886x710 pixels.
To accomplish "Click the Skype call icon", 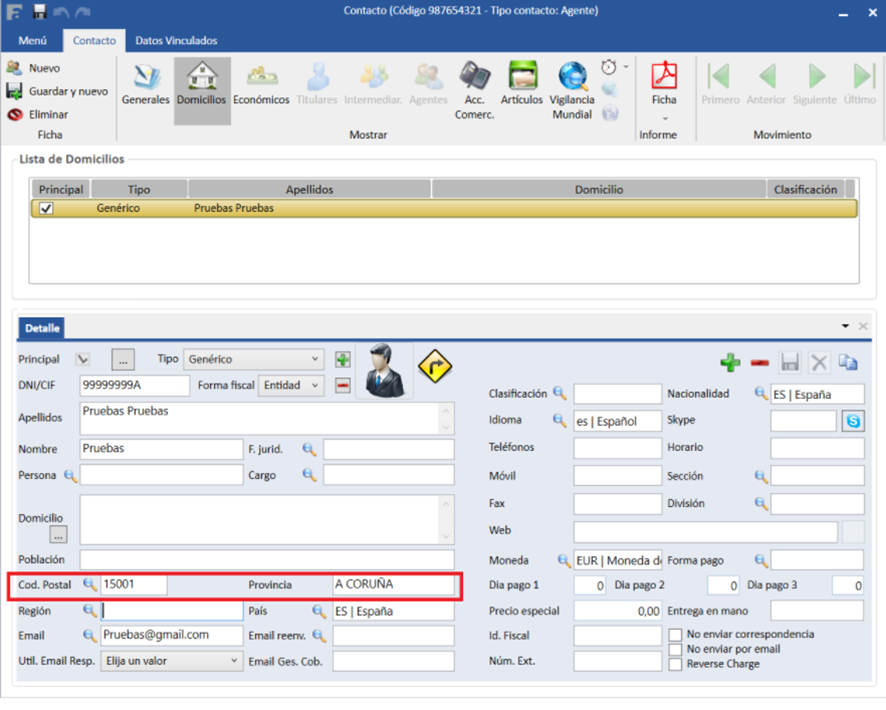I will pyautogui.click(x=853, y=421).
